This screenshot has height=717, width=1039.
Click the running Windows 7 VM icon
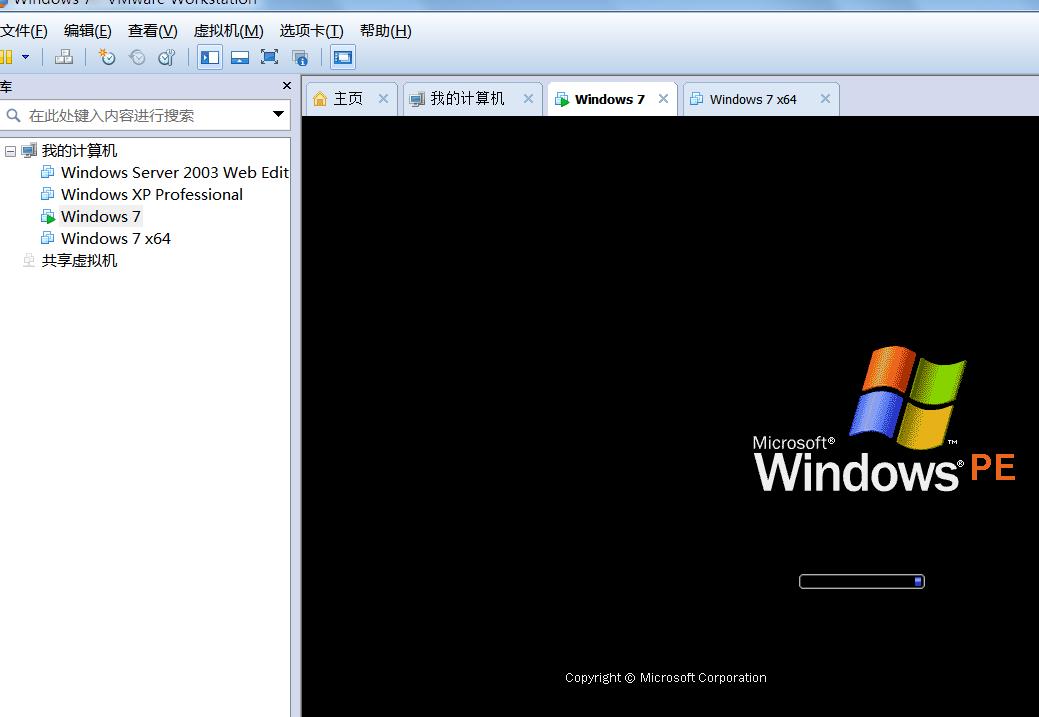tap(48, 216)
